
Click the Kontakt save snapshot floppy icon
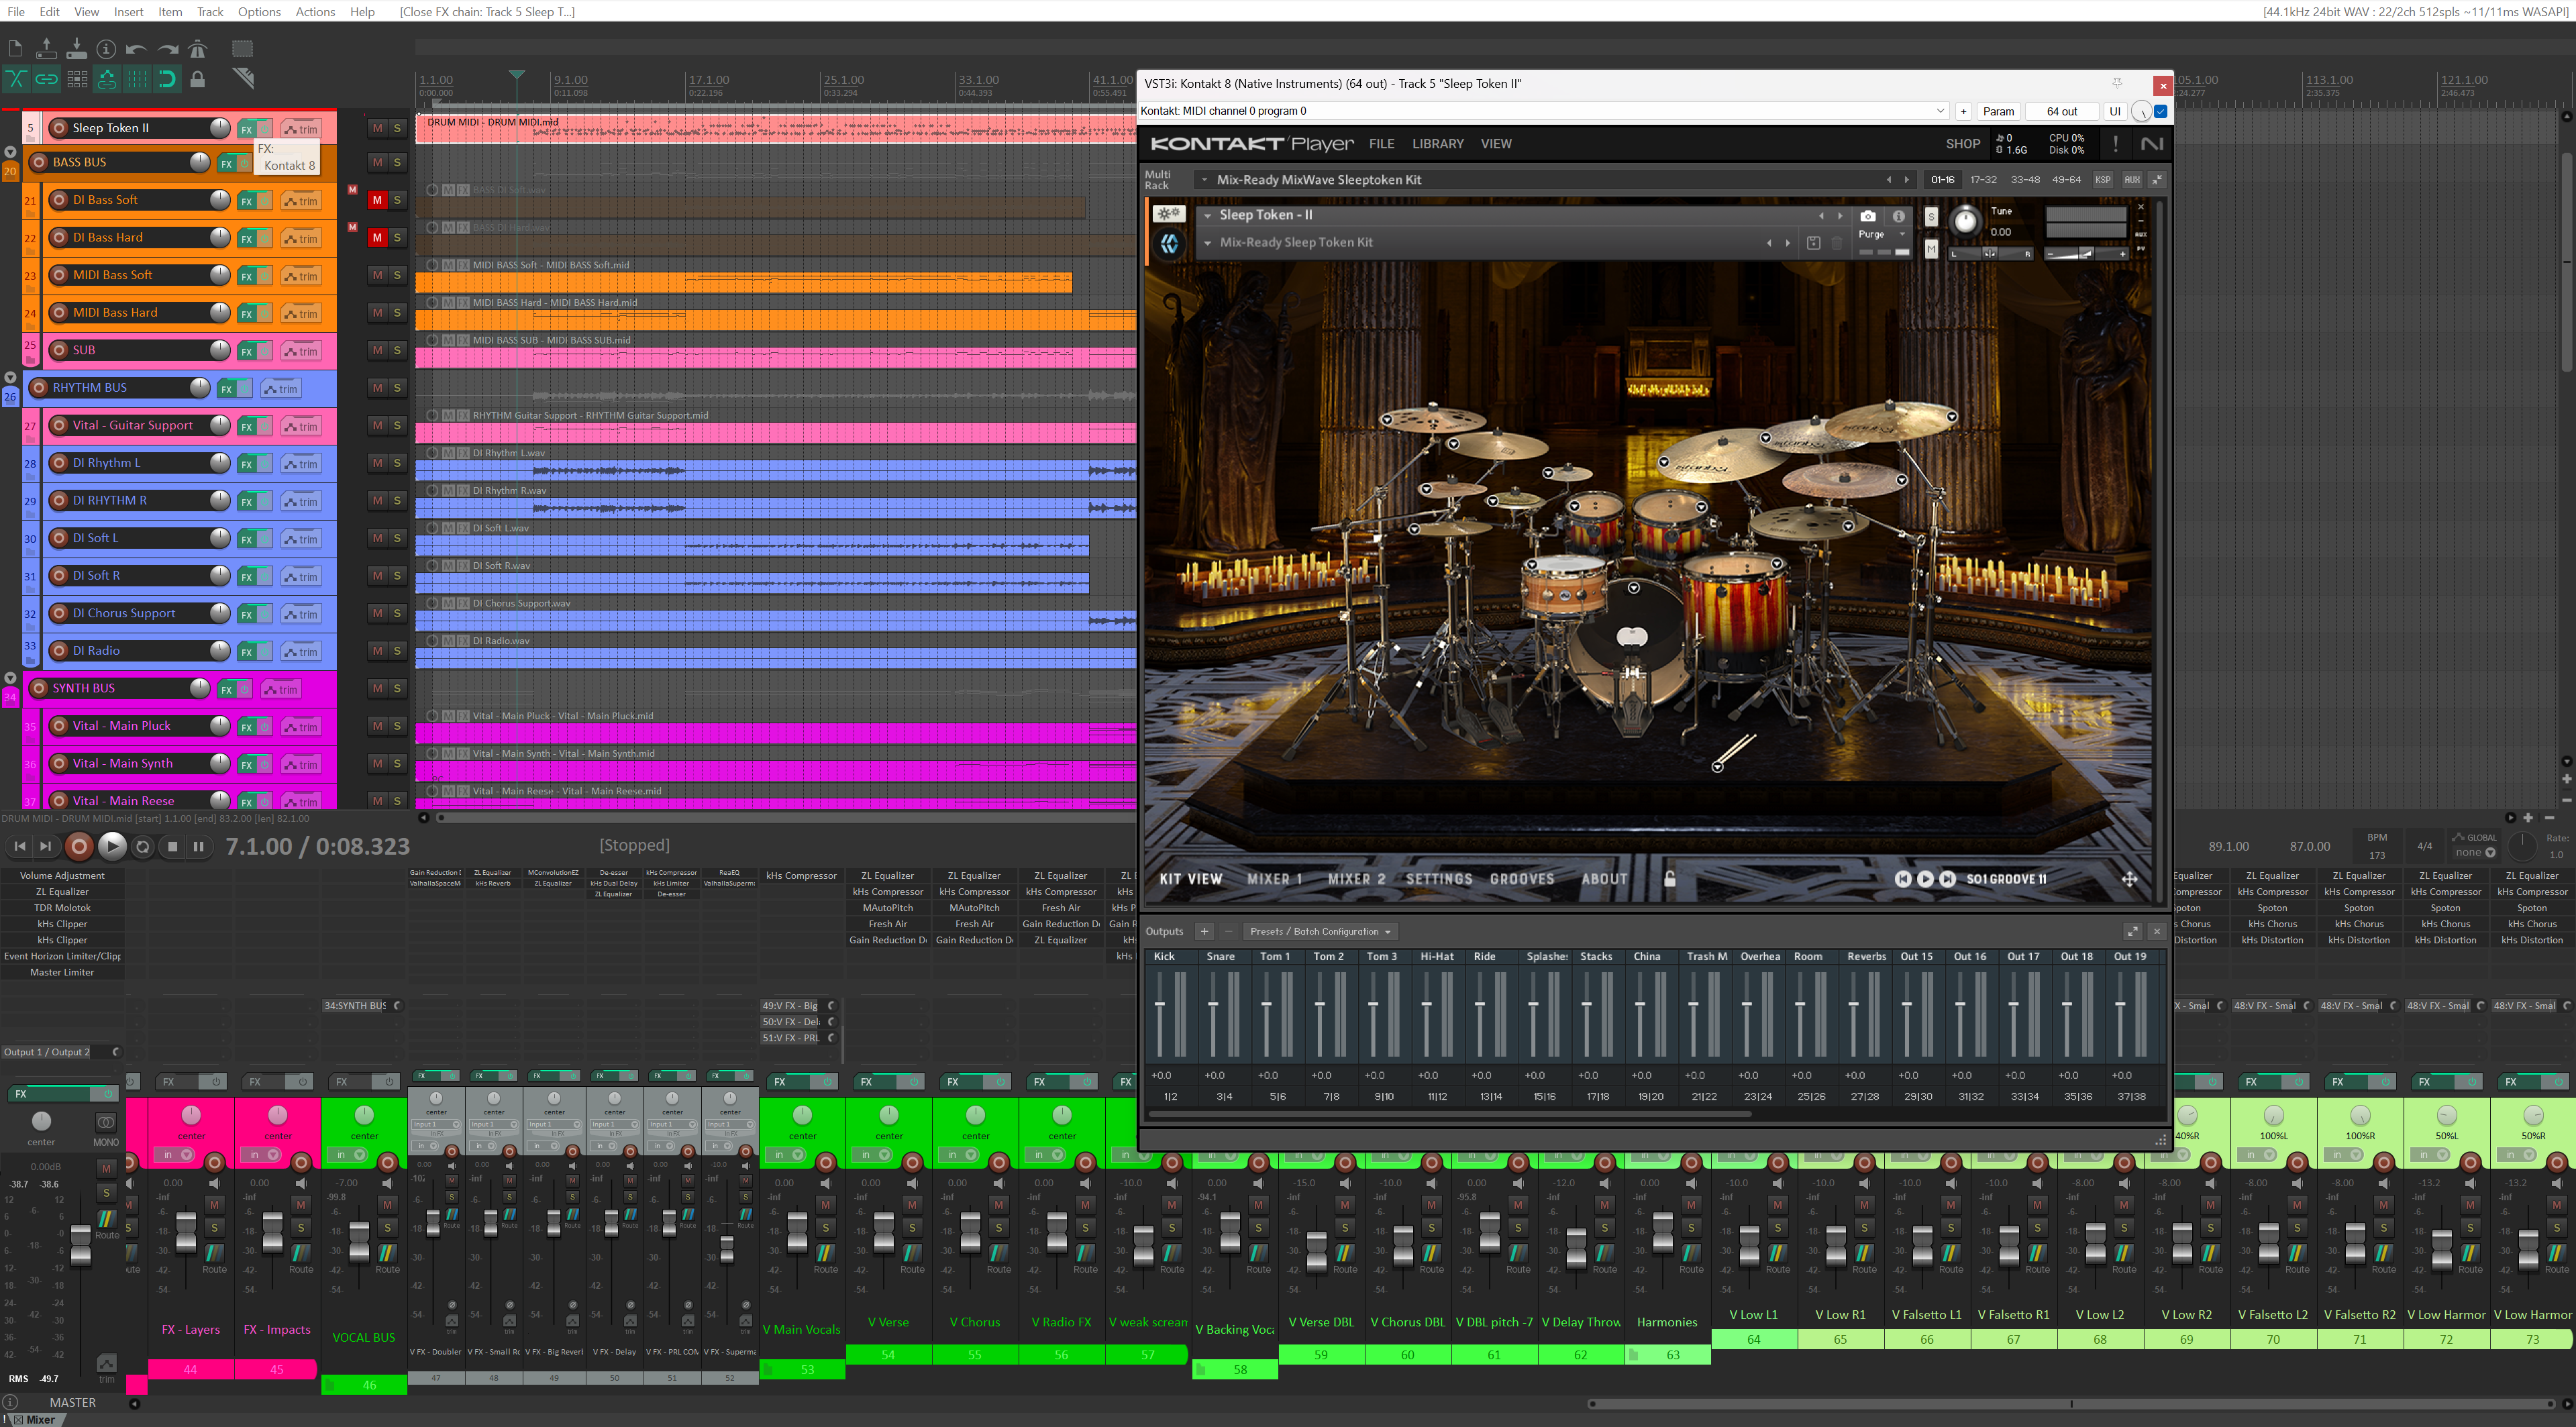(1813, 243)
